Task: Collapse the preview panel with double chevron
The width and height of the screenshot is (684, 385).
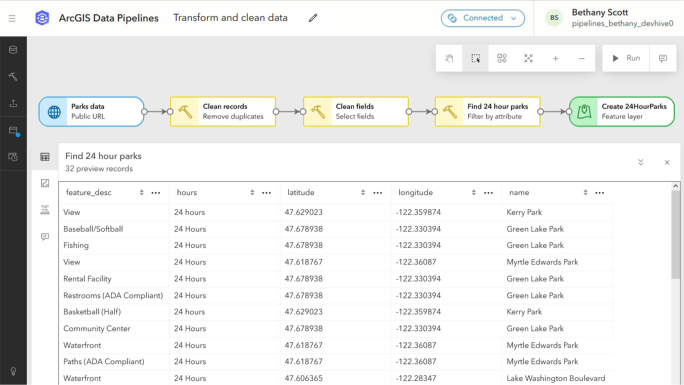Action: pyautogui.click(x=640, y=162)
